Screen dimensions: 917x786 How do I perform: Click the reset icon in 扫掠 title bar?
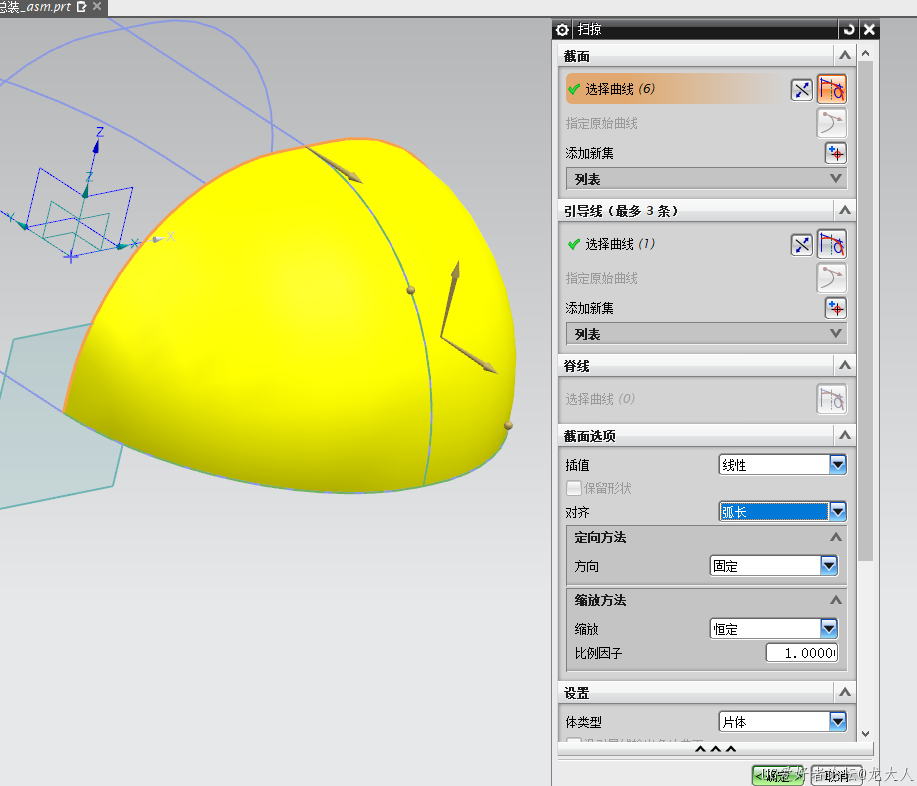coord(849,30)
